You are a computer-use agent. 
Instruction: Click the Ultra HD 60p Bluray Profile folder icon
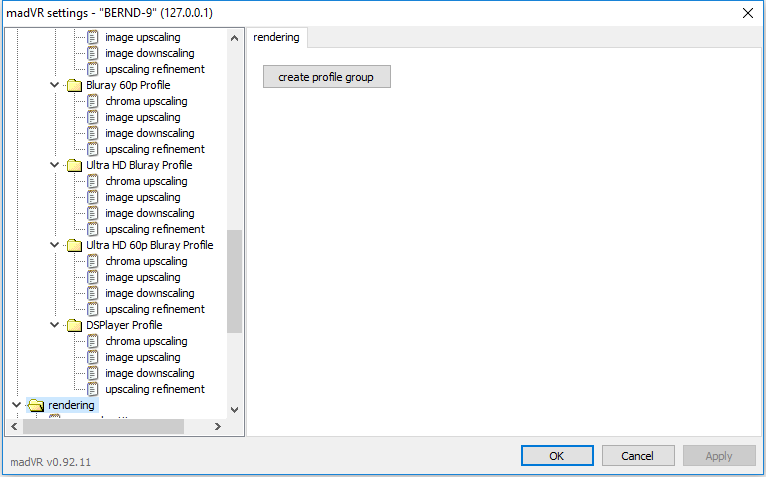coord(74,245)
